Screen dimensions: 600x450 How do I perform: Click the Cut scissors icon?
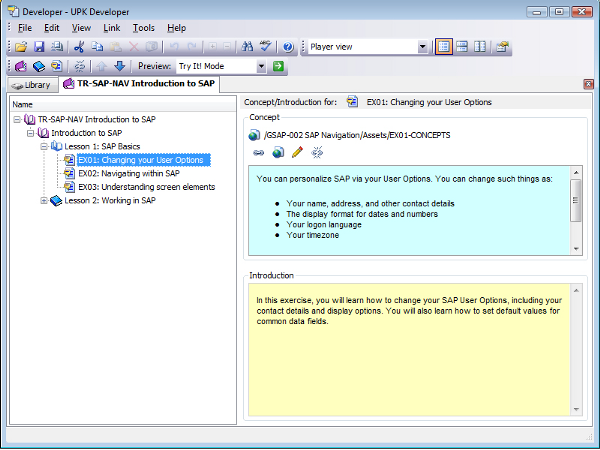[x=79, y=47]
